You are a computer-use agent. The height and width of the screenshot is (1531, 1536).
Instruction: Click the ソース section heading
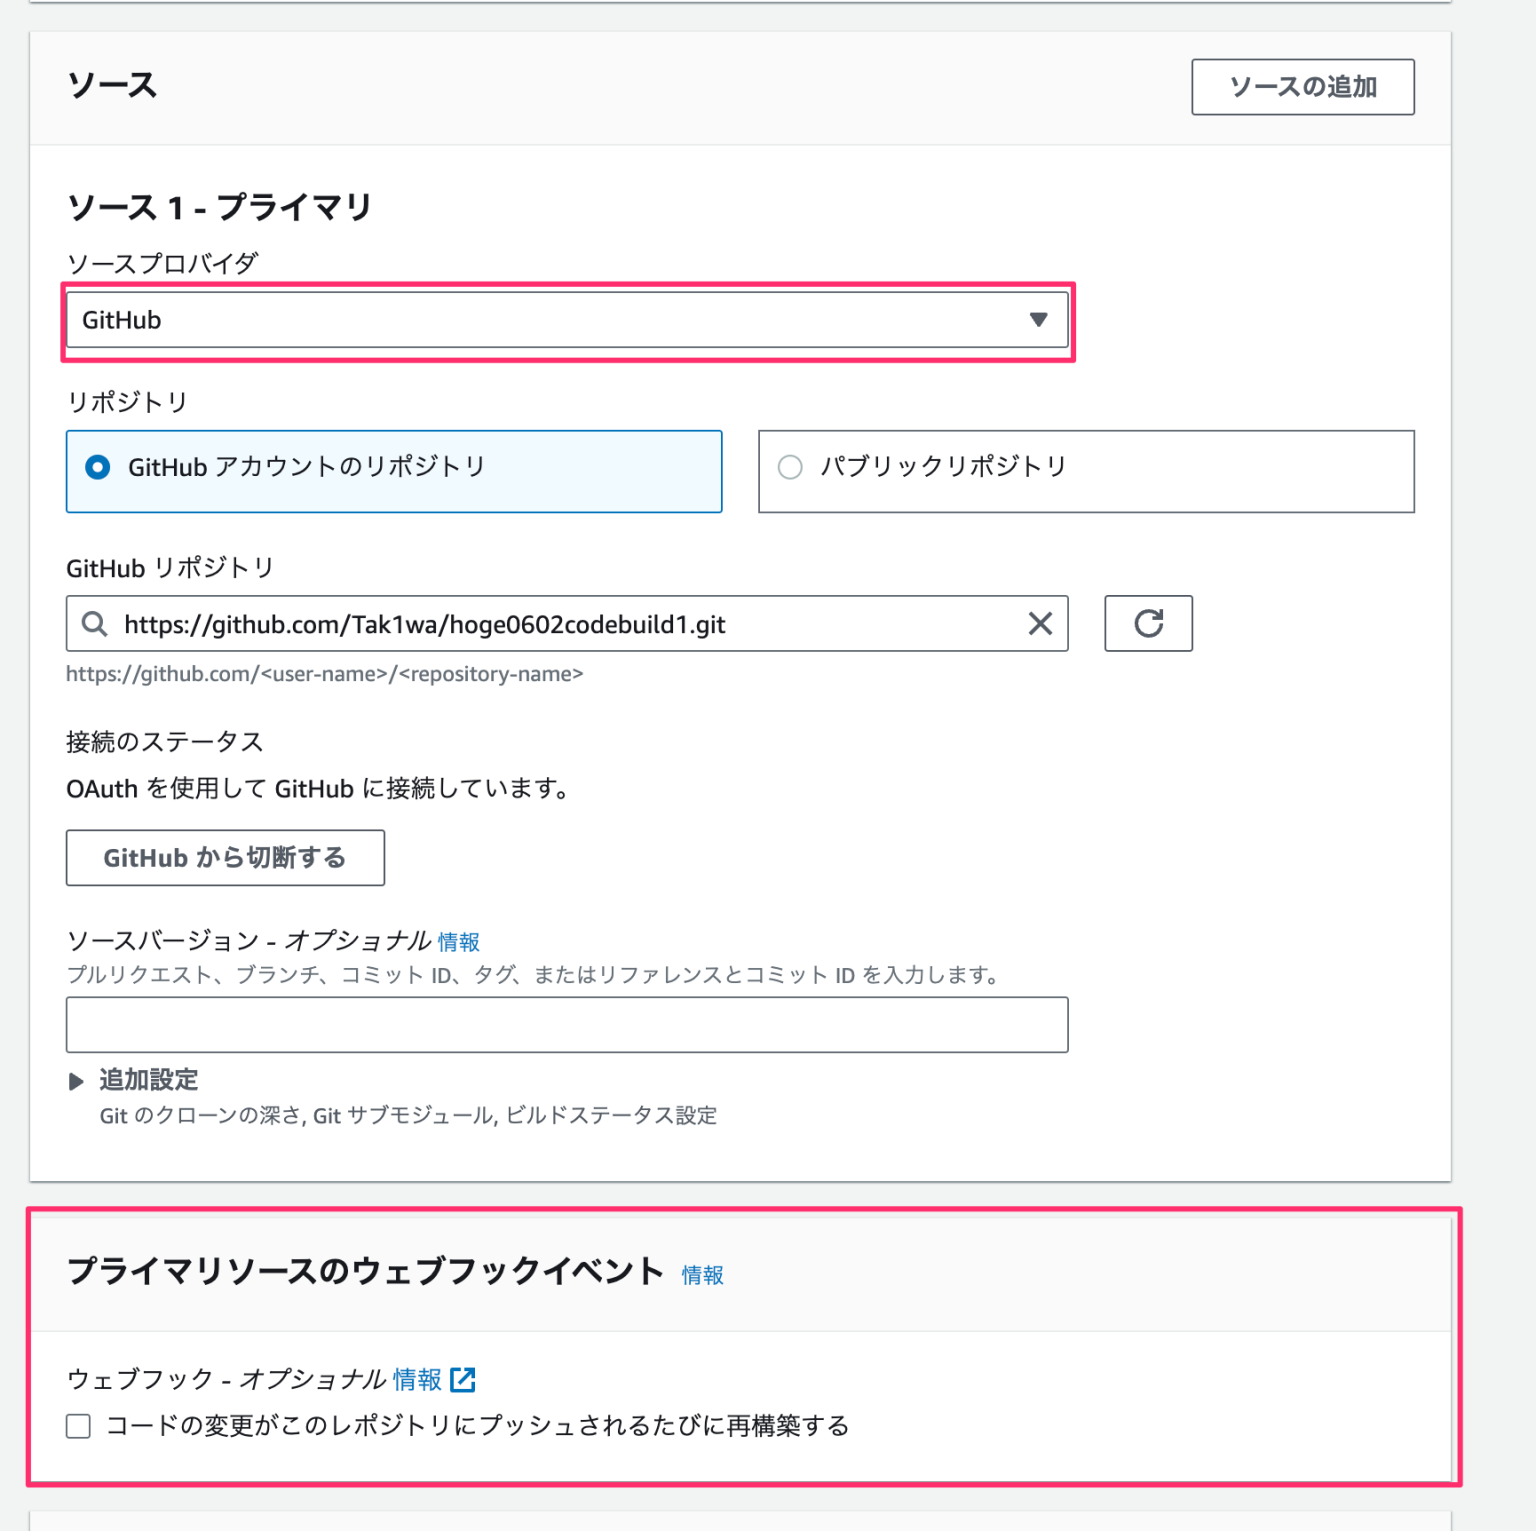click(x=111, y=85)
